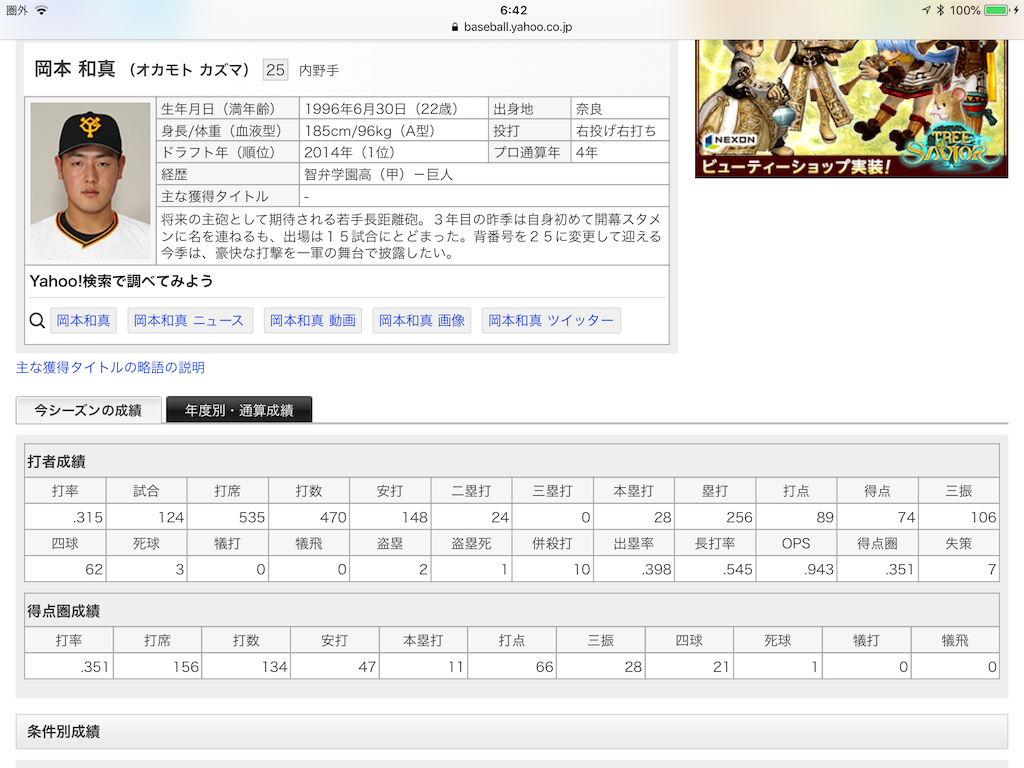The image size is (1024, 768).
Task: Click the slugging value .545
Action: pos(737,569)
